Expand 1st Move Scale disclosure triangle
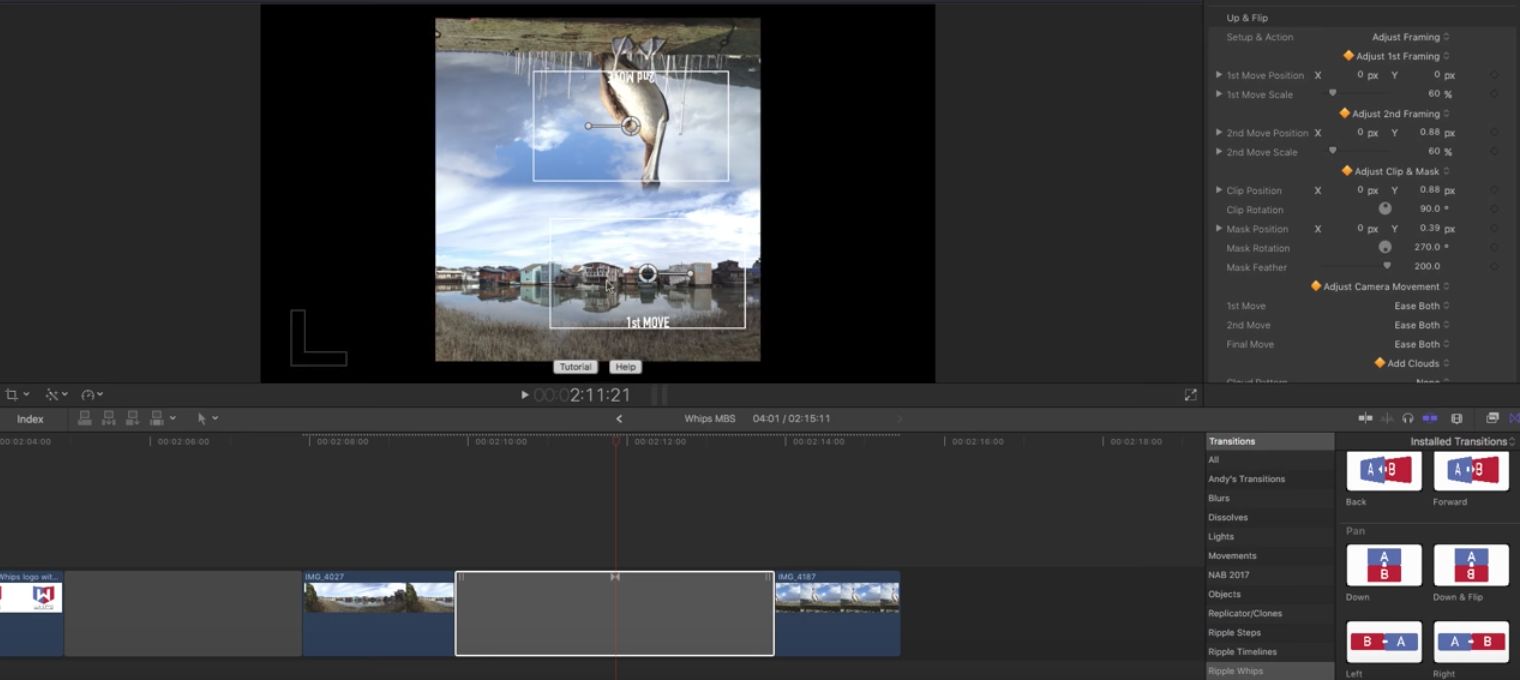 [x=1219, y=94]
